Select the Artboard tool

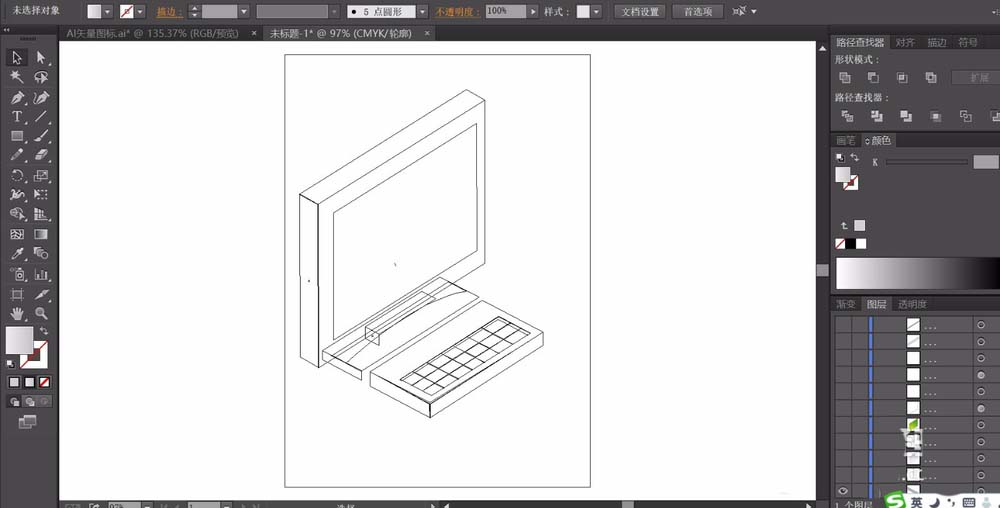17,294
